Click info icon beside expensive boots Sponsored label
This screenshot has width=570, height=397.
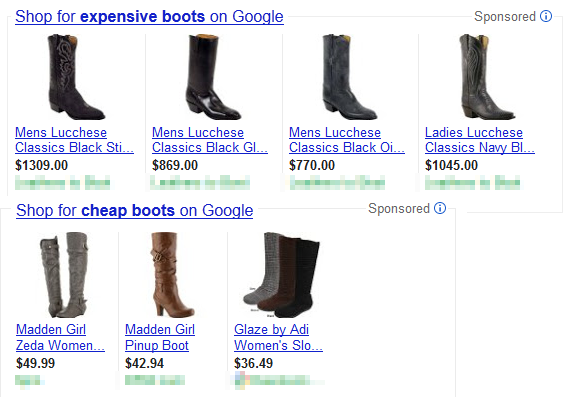pyautogui.click(x=546, y=16)
